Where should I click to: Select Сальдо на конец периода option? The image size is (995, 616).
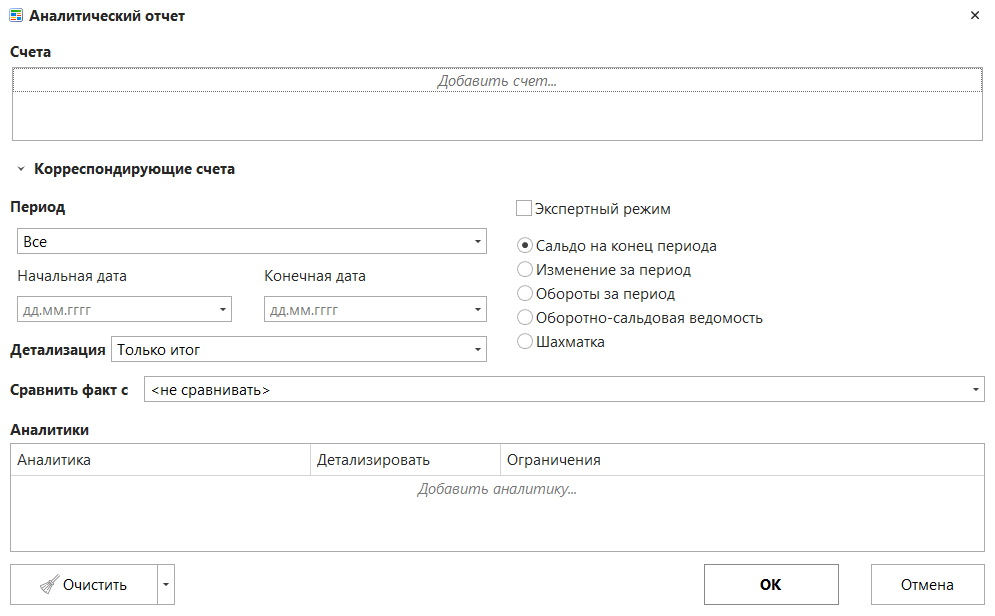point(525,246)
